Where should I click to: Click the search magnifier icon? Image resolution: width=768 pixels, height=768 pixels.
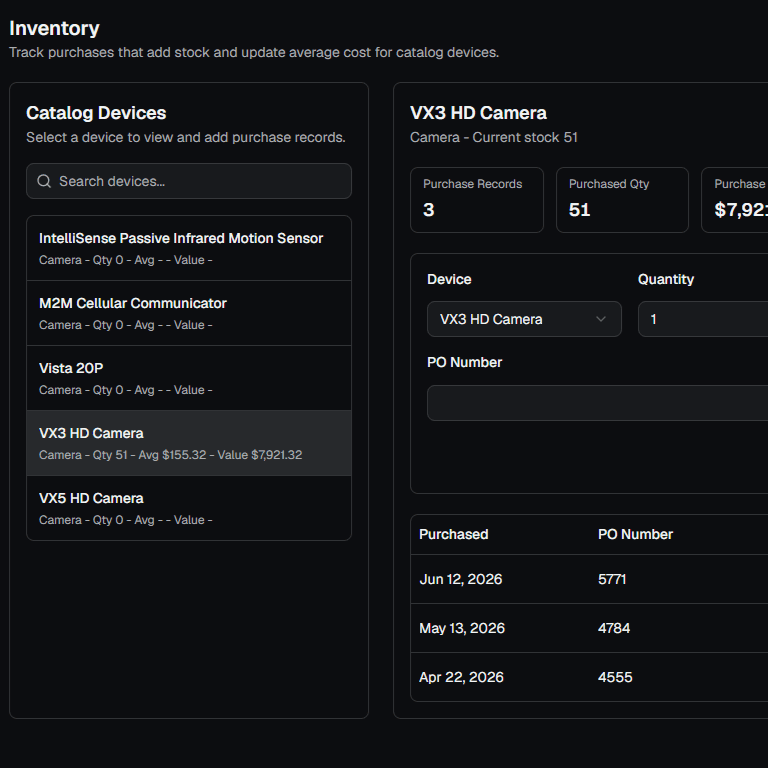point(44,181)
